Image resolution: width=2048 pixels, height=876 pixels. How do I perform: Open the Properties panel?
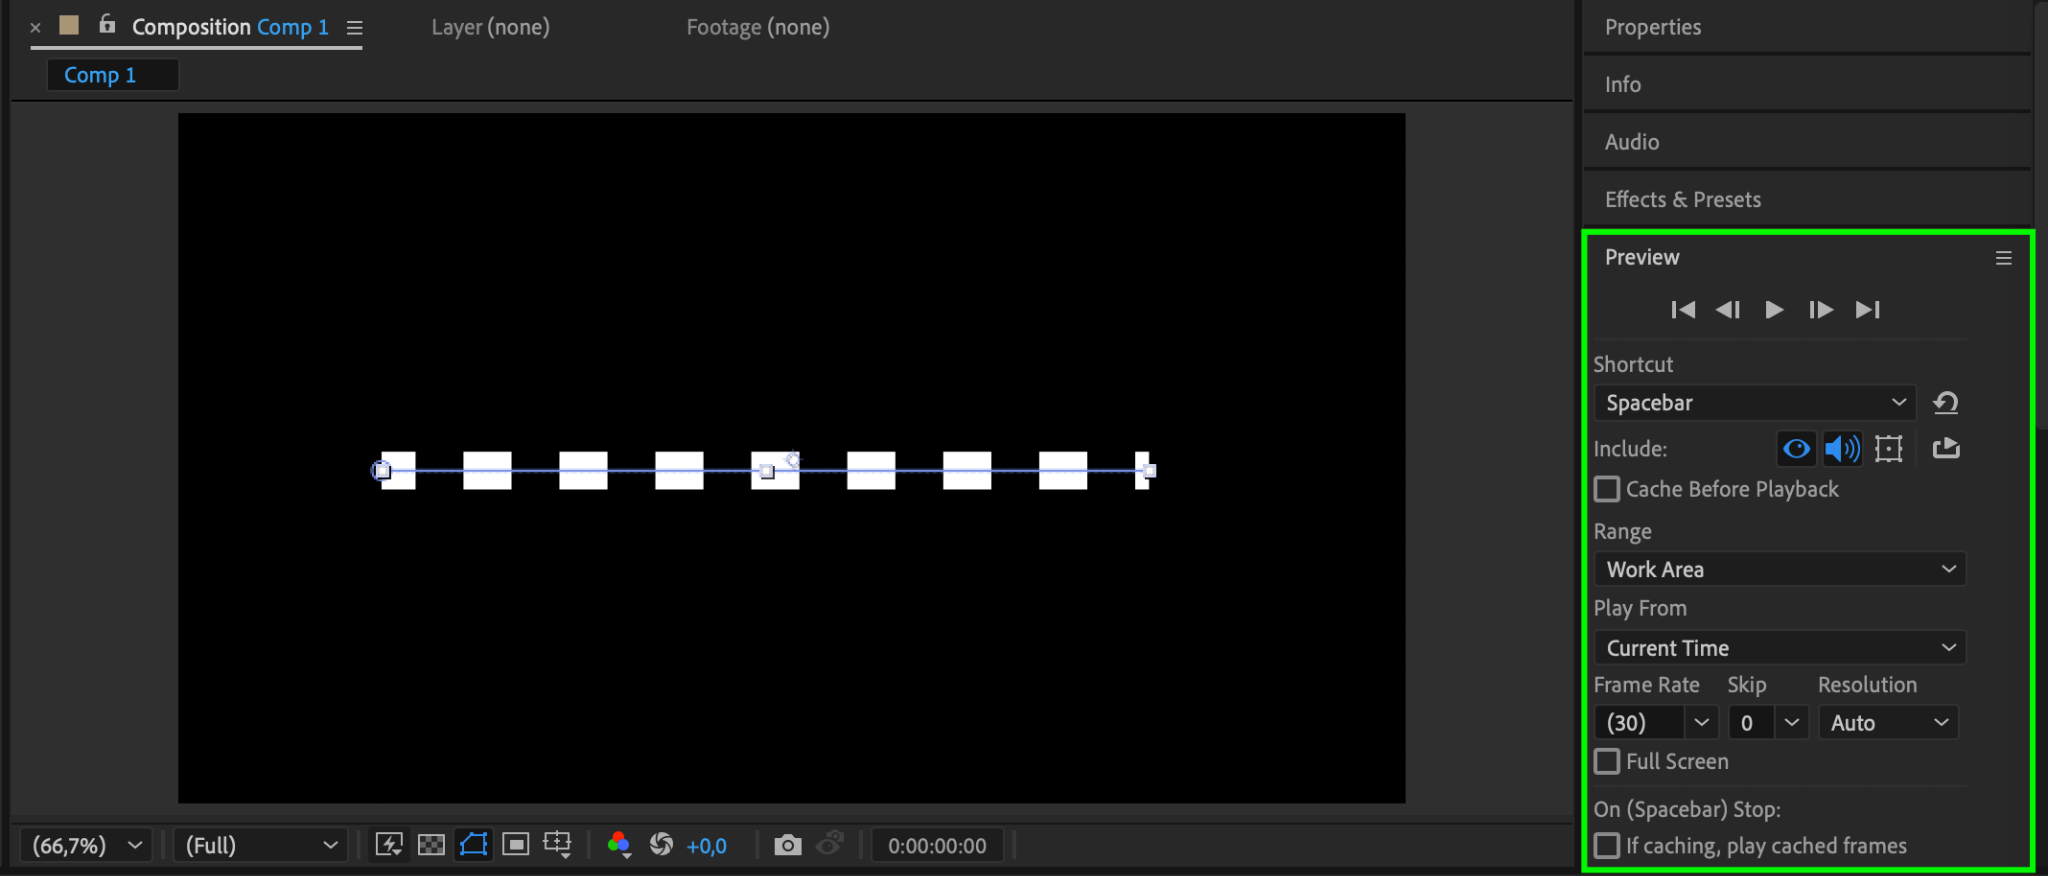point(1653,27)
